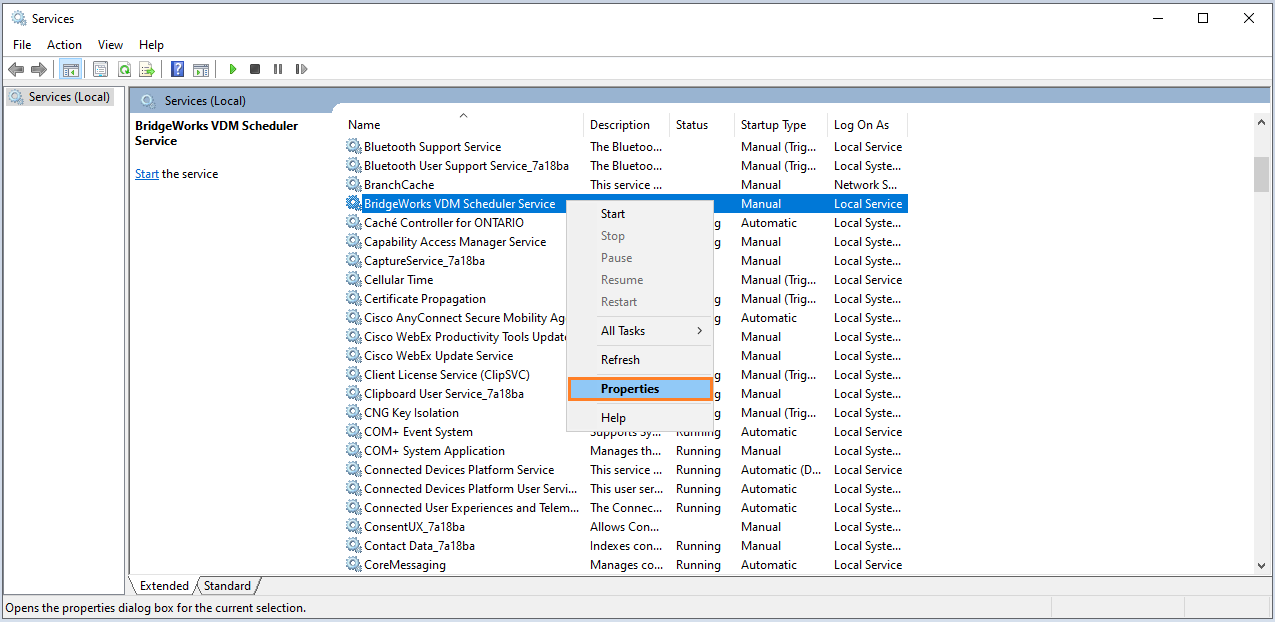The height and width of the screenshot is (622, 1275).
Task: Toggle the Show/Hide Console Tree toolbar icon
Action: [71, 69]
